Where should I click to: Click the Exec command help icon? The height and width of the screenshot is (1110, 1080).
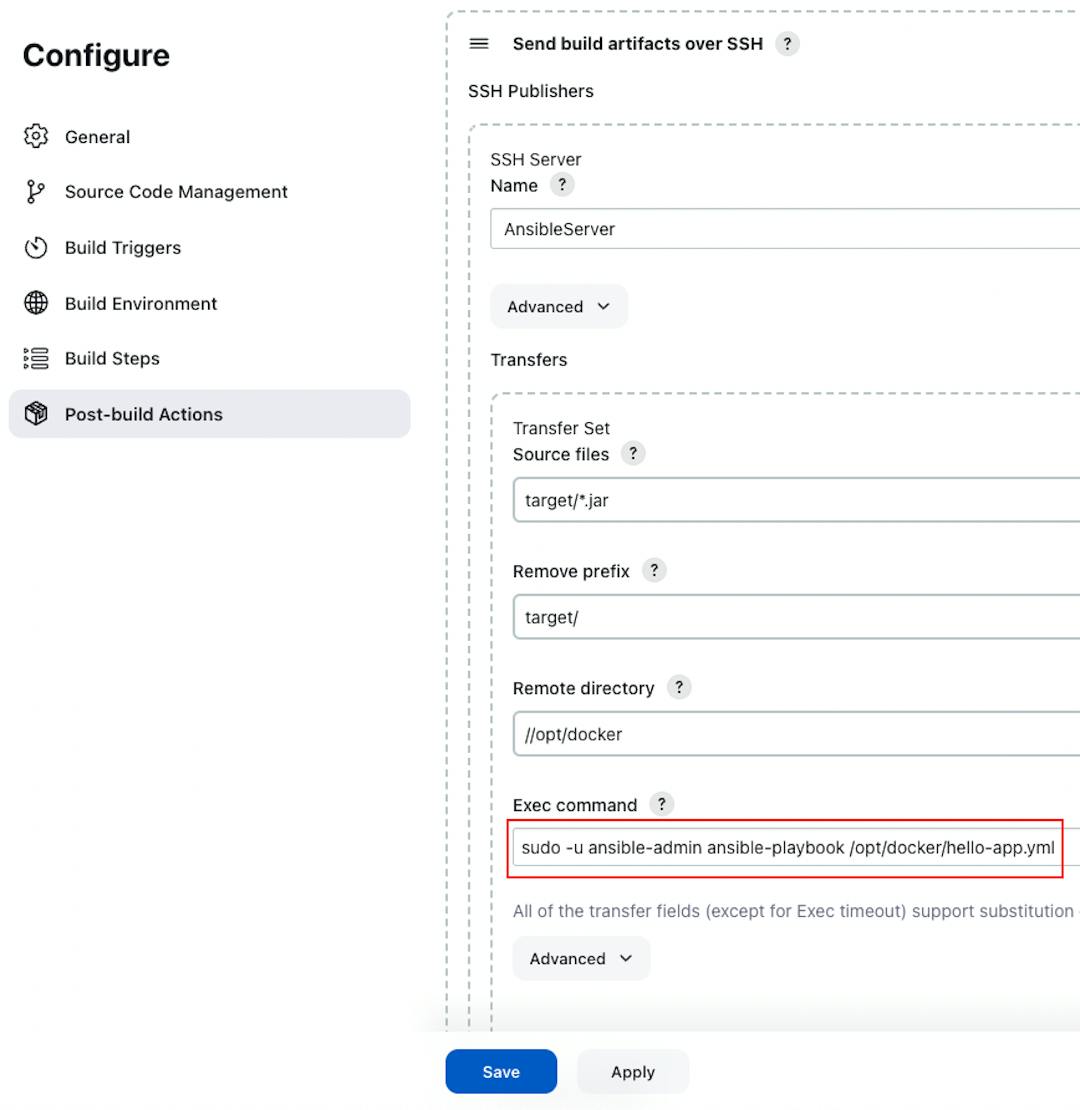(x=660, y=804)
